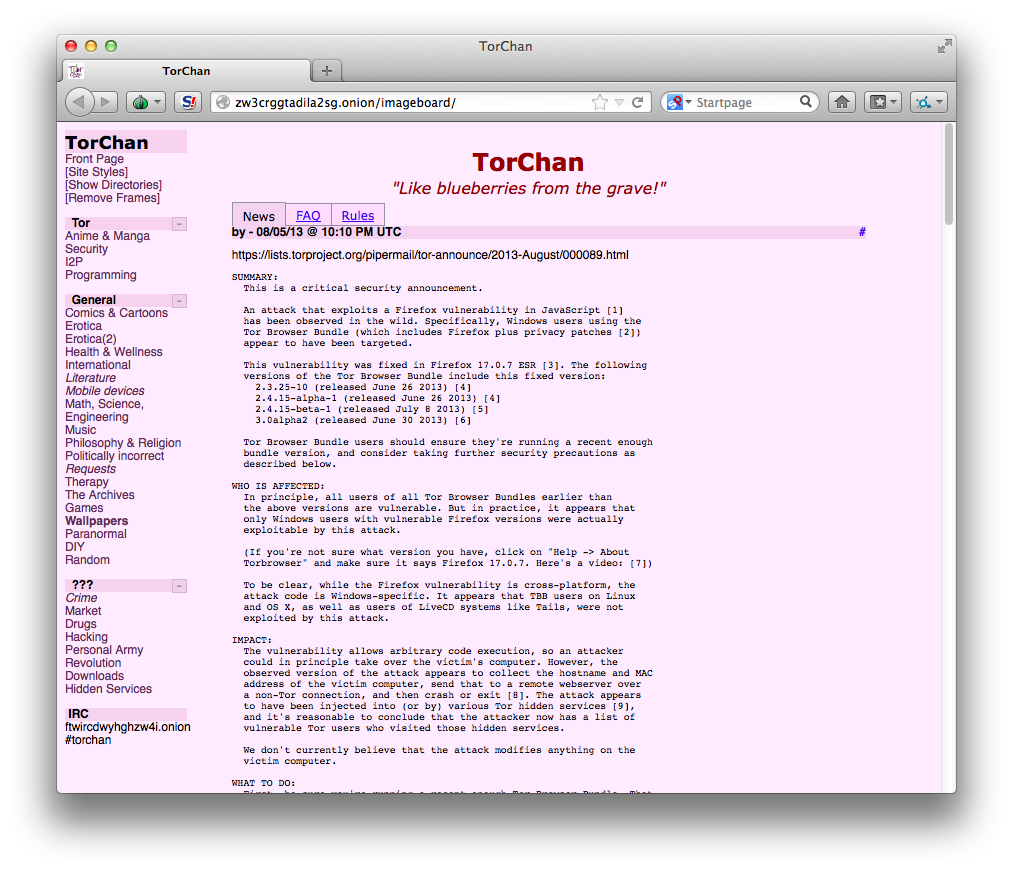Reload the page with the refresh icon
Screen dimensions: 1013x872
pos(638,102)
